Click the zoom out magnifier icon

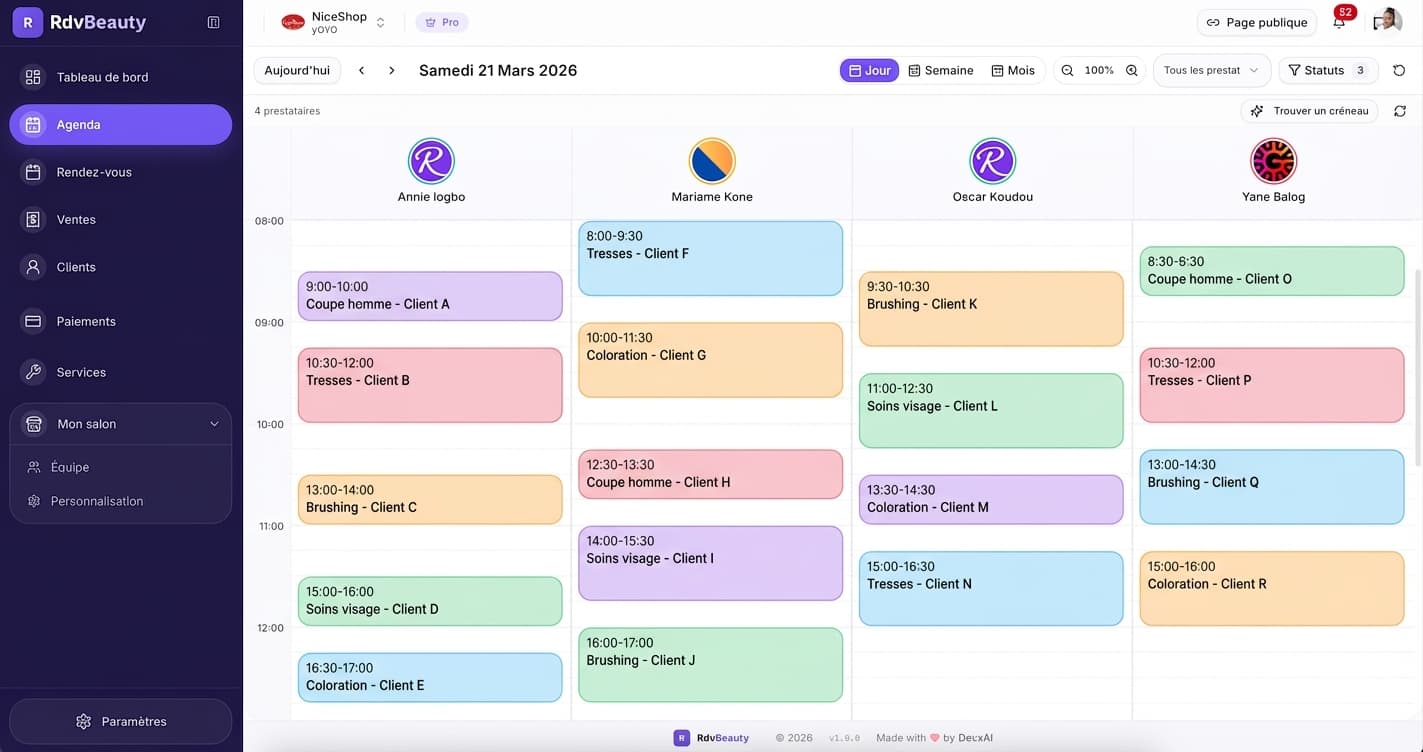pos(1067,70)
